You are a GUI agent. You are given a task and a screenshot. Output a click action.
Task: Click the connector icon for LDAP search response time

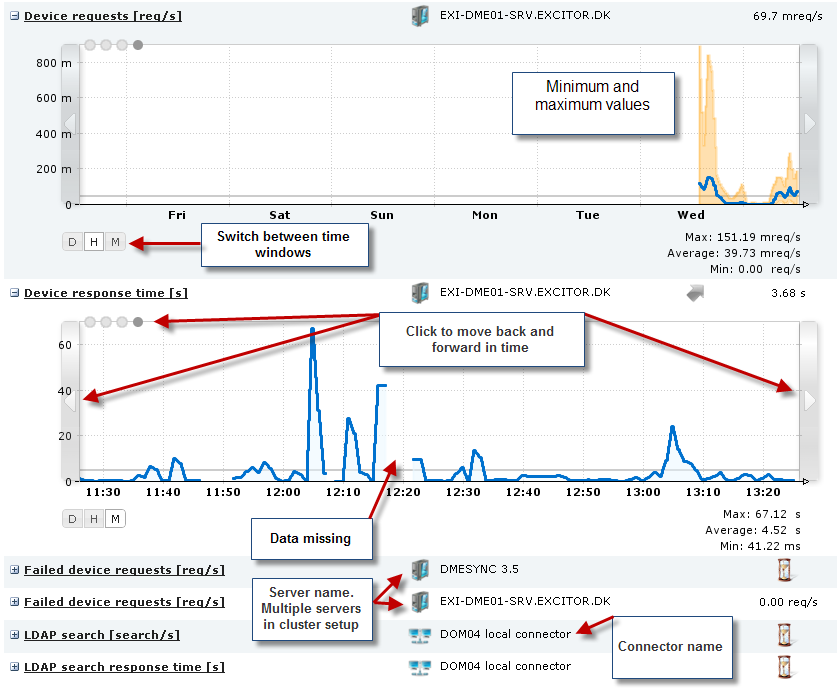(x=420, y=666)
